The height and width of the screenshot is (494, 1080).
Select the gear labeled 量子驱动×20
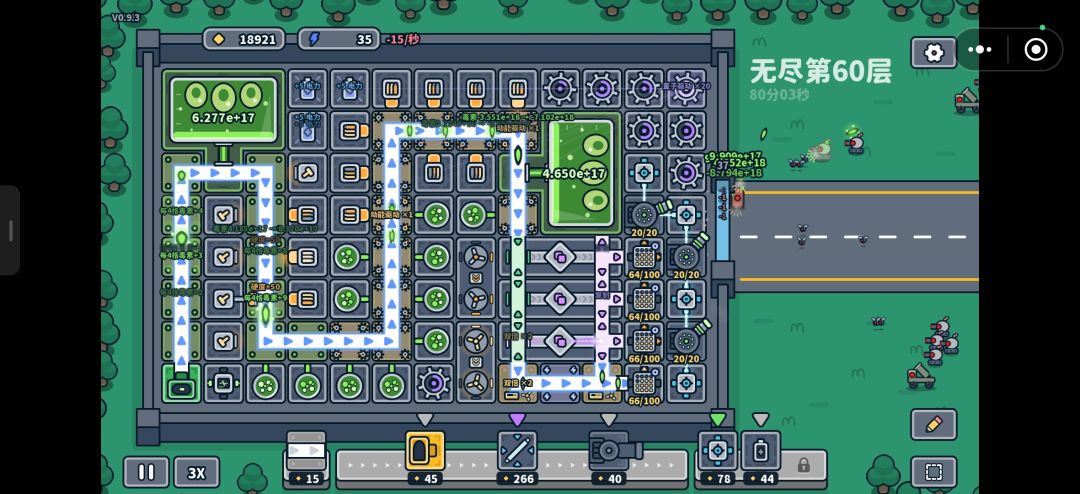coord(685,88)
